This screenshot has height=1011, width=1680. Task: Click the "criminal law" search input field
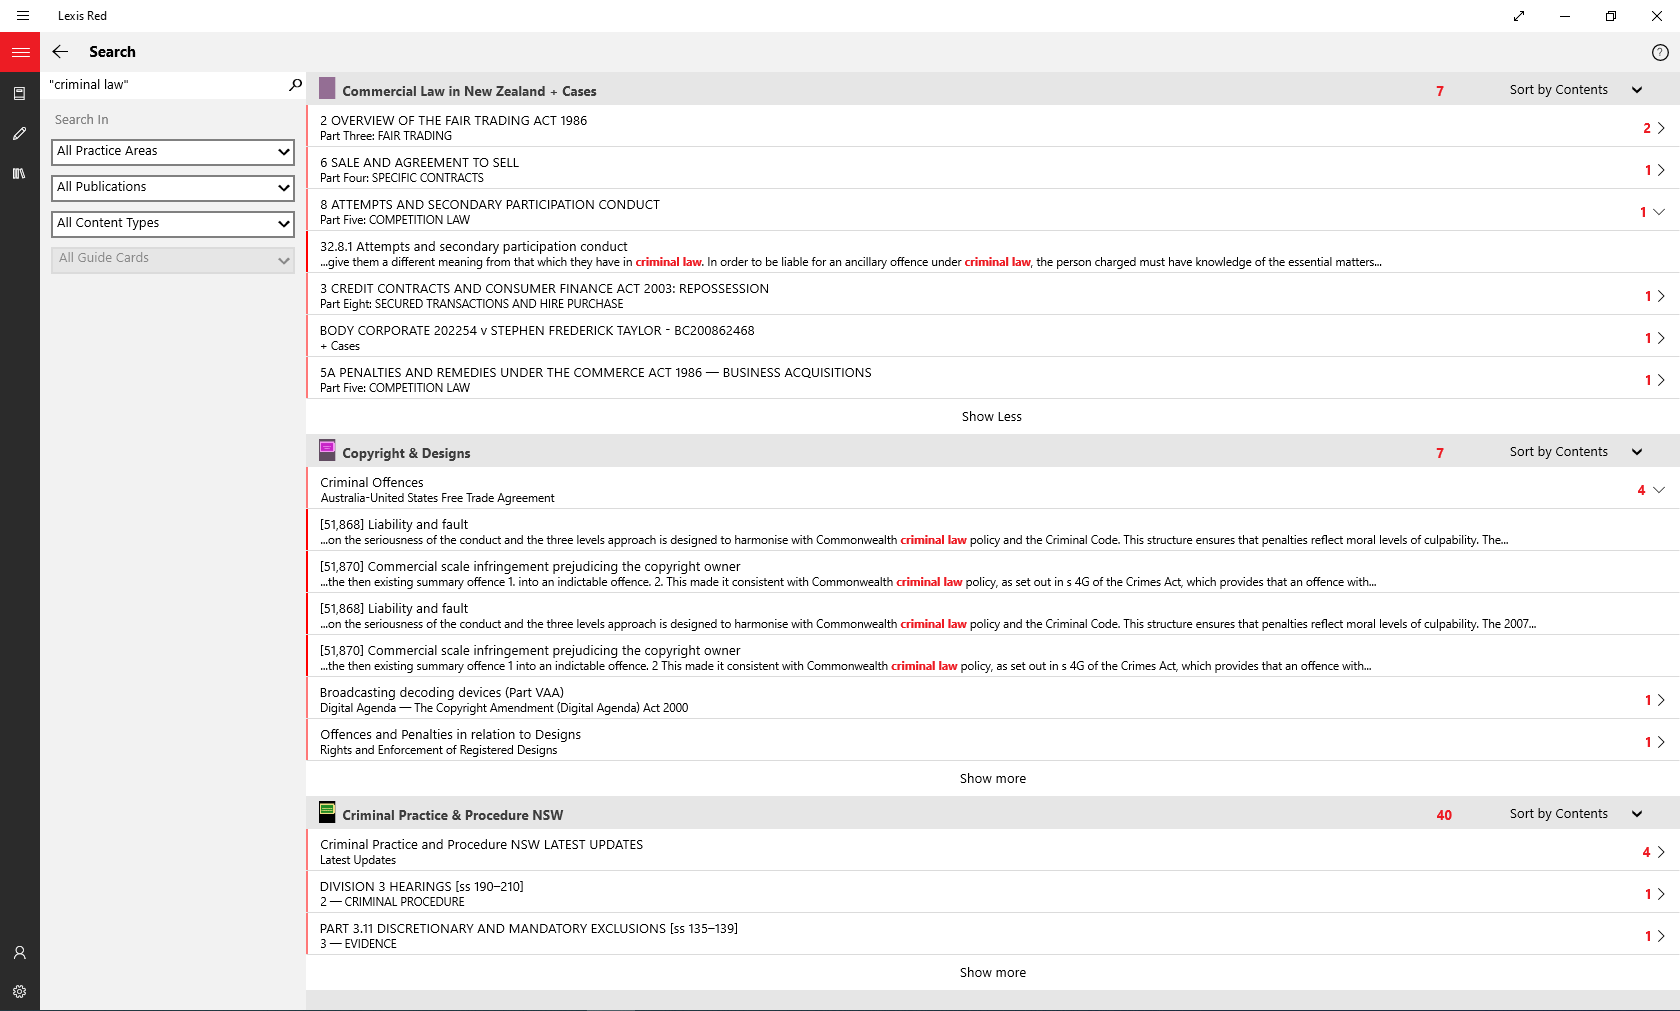tap(165, 85)
